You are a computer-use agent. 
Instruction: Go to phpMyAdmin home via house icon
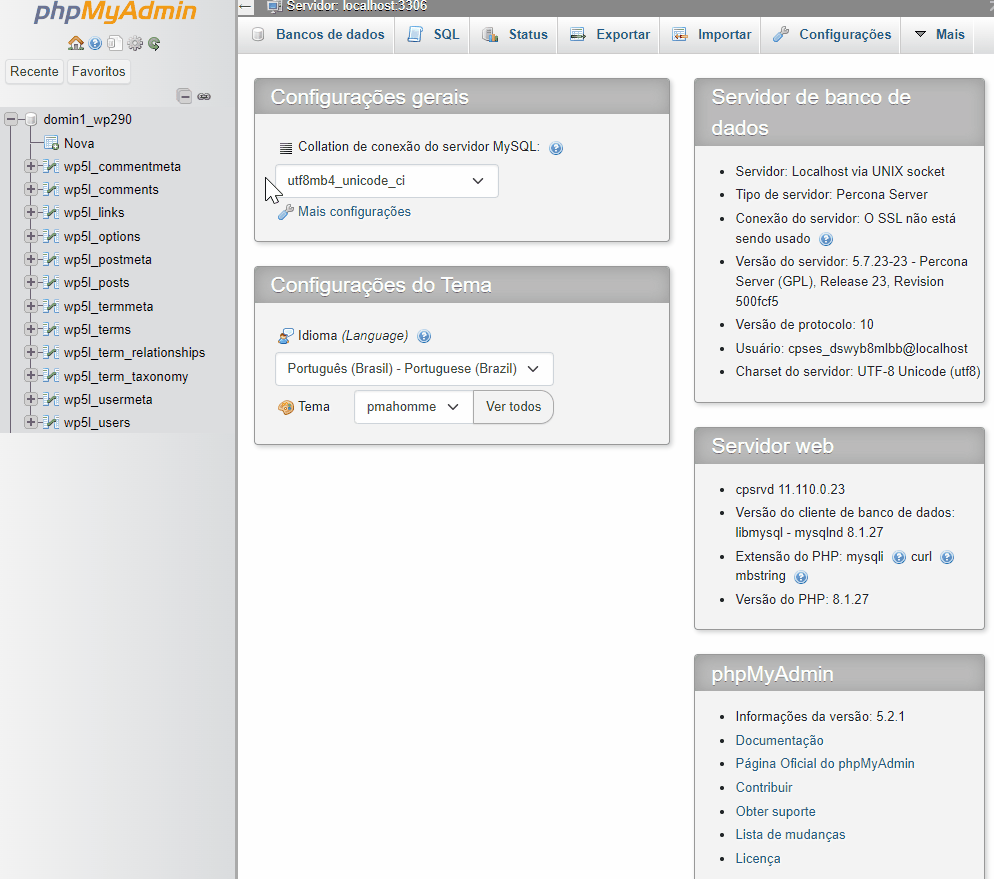(76, 43)
